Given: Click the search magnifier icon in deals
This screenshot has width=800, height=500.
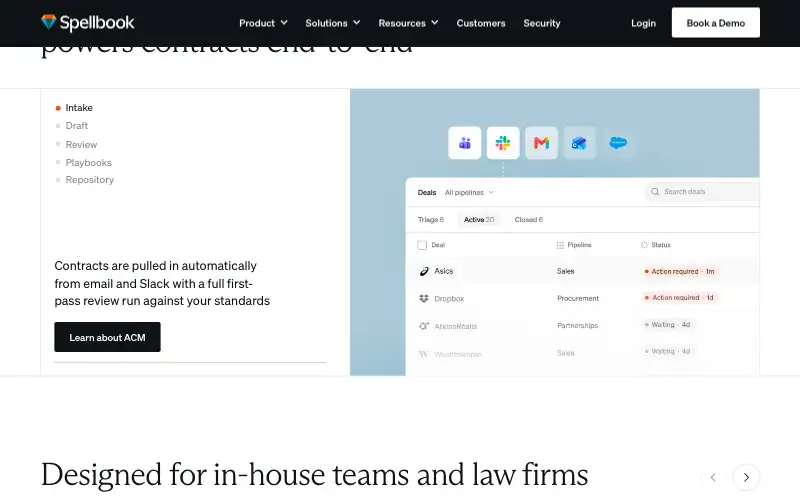Looking at the screenshot, I should 655,192.
